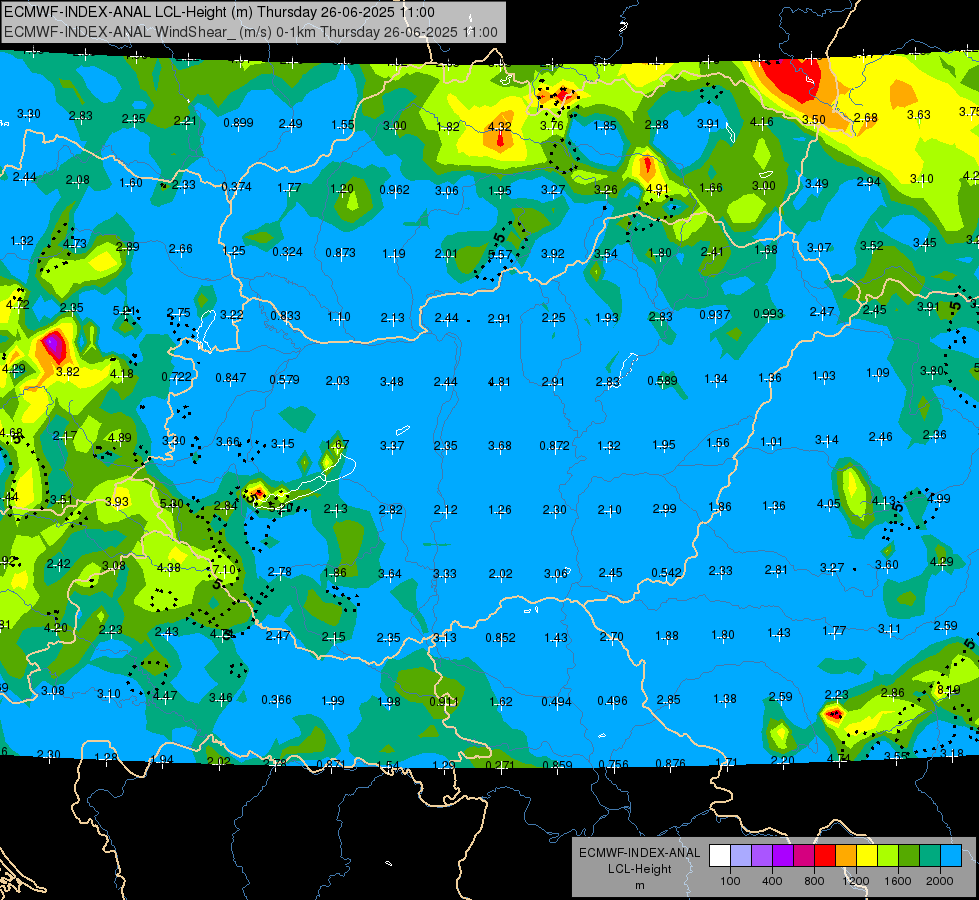Click the wind shear value 5.57

pyautogui.click(x=500, y=254)
